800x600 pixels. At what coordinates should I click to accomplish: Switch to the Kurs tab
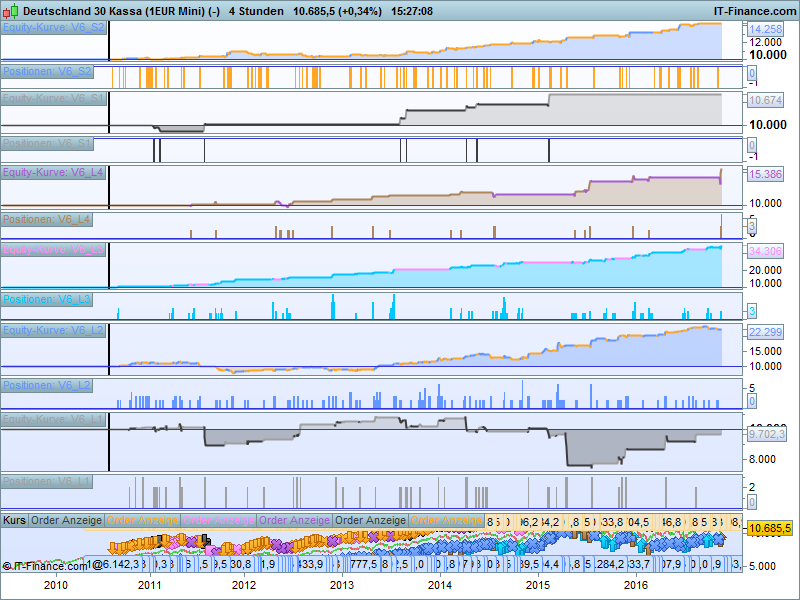click(14, 520)
